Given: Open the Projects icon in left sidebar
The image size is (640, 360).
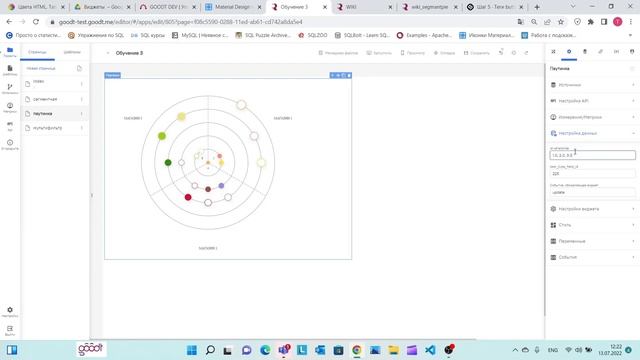Looking at the screenshot, I should tap(10, 52).
